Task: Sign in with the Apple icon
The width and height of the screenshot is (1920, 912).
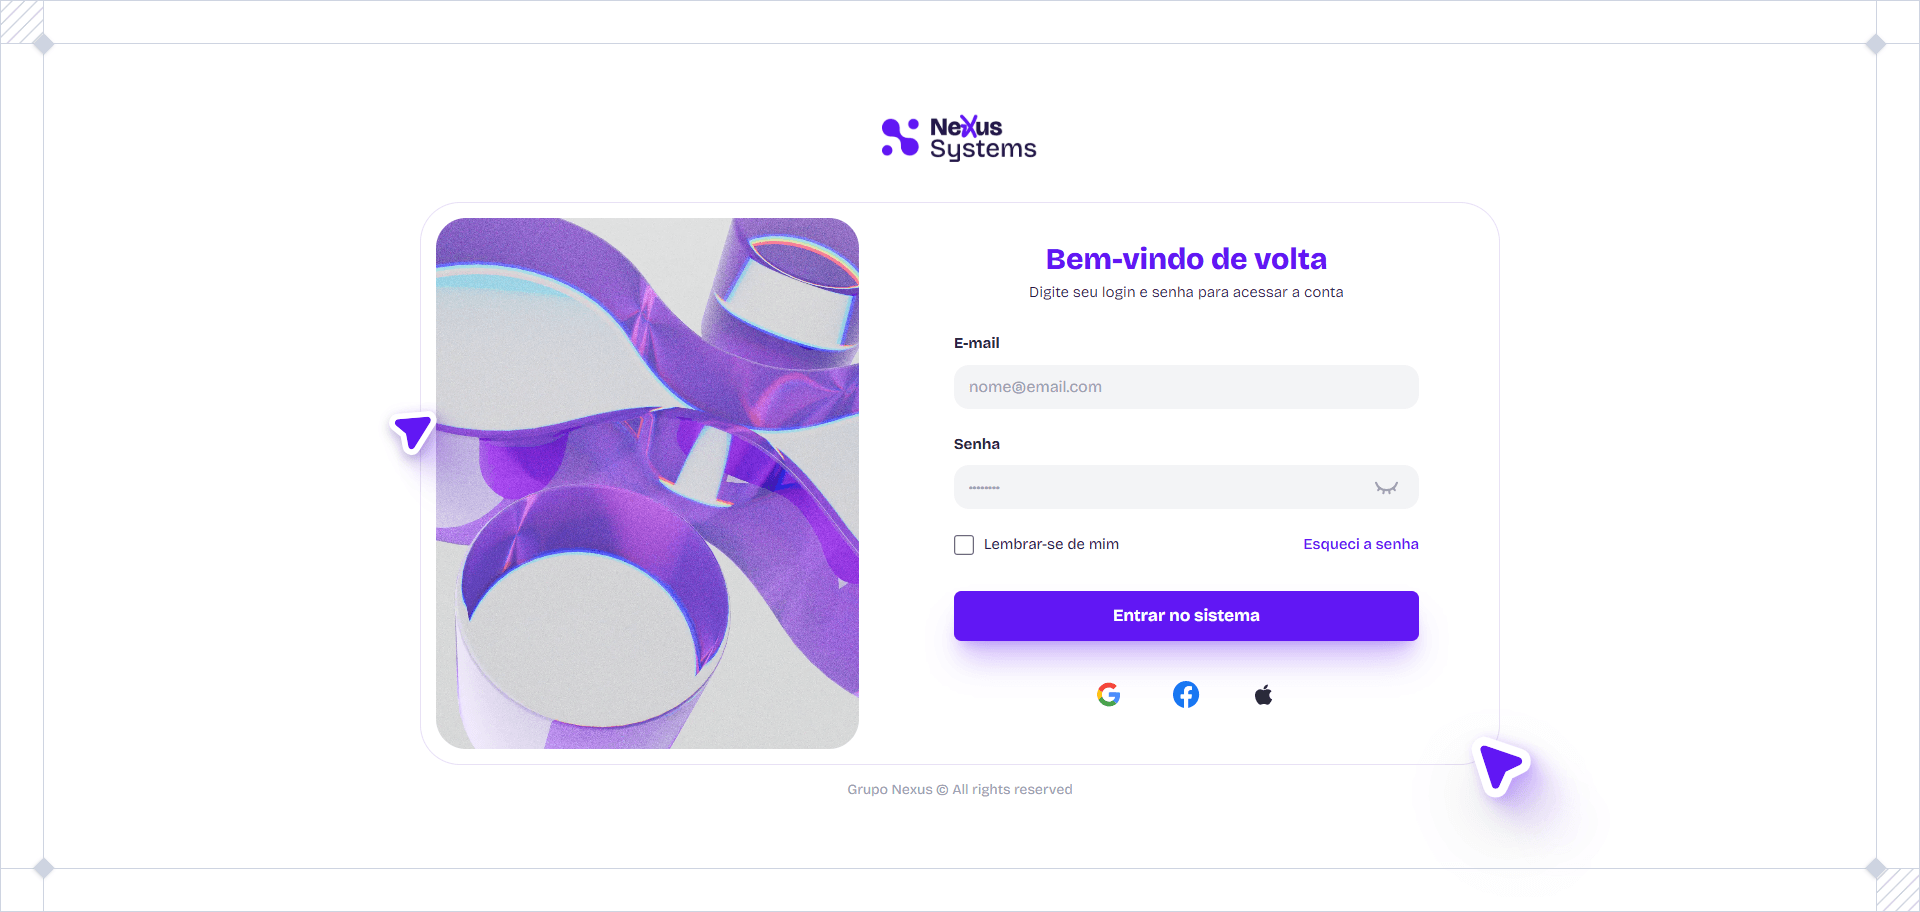Action: pyautogui.click(x=1263, y=695)
